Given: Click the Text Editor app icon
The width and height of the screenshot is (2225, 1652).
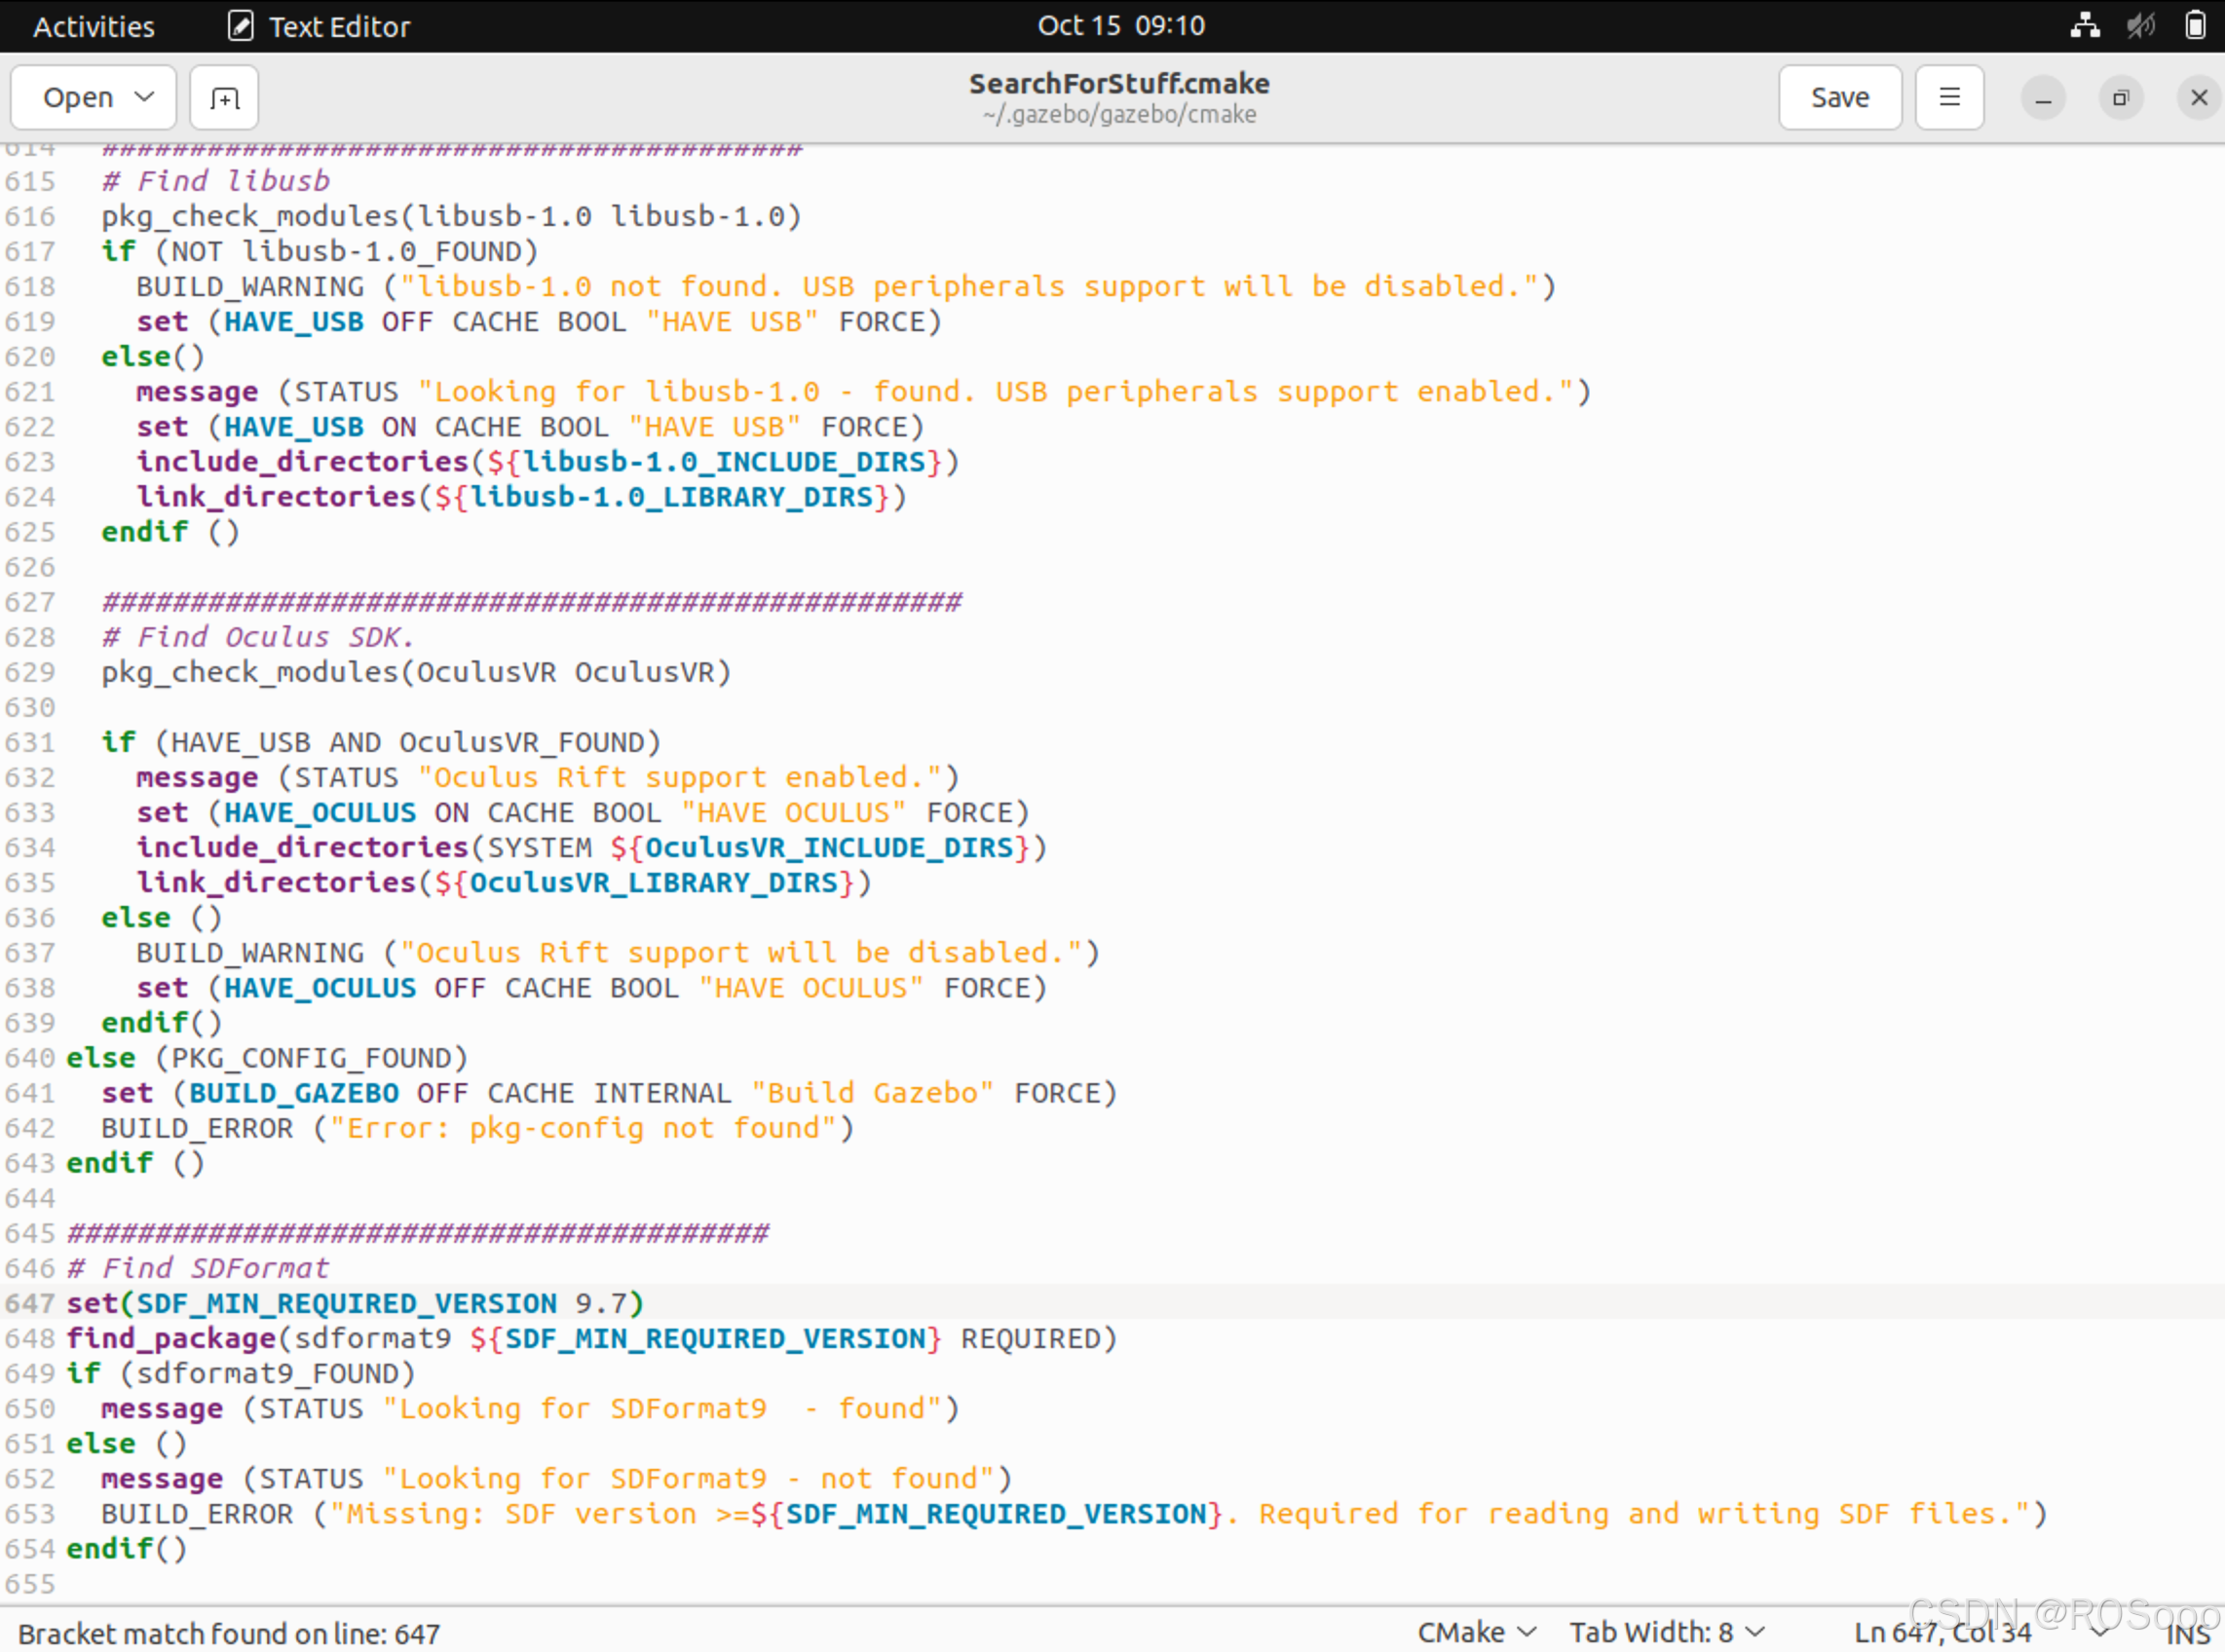Looking at the screenshot, I should point(240,26).
